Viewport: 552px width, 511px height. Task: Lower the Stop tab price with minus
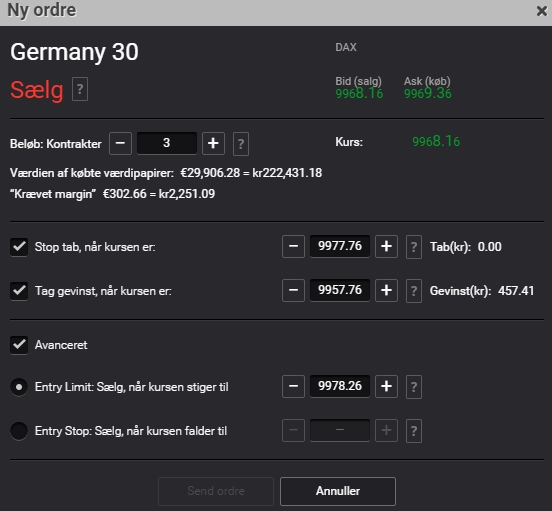293,246
